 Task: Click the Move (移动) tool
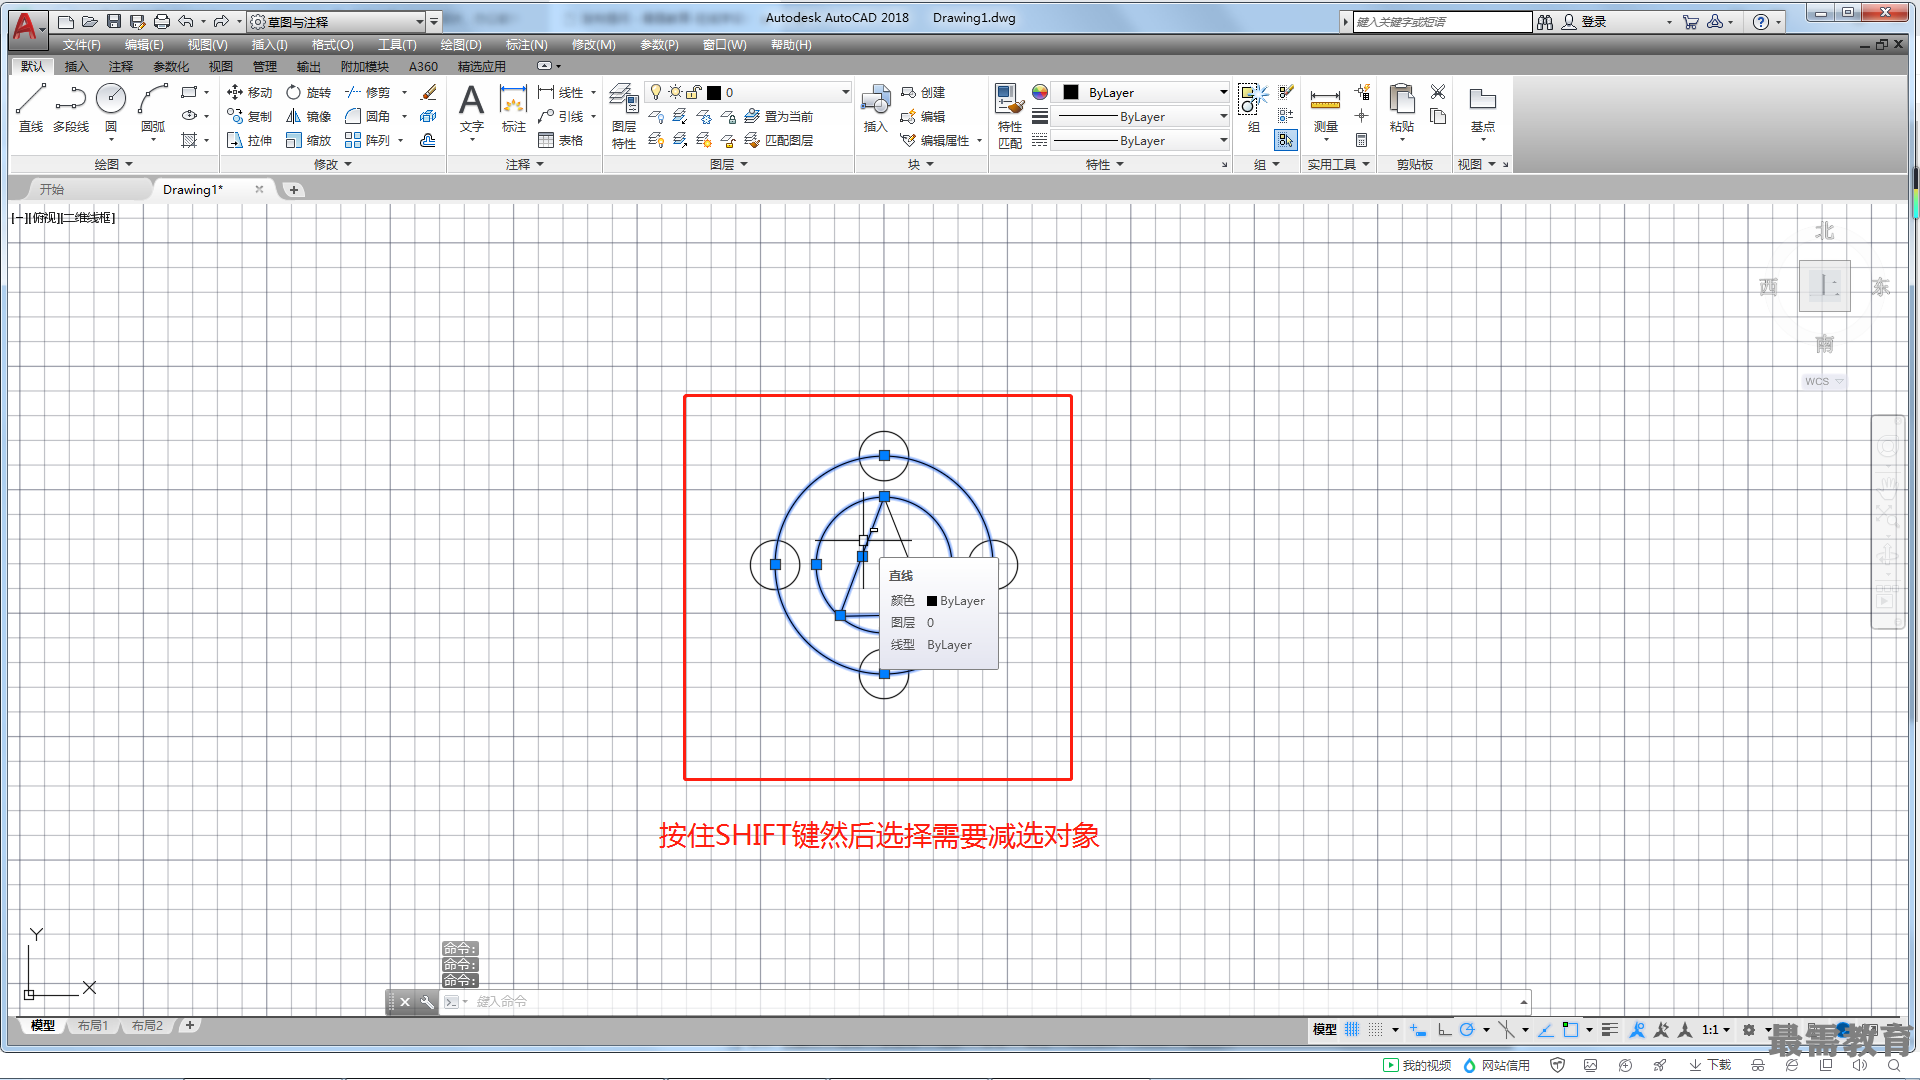pos(249,92)
